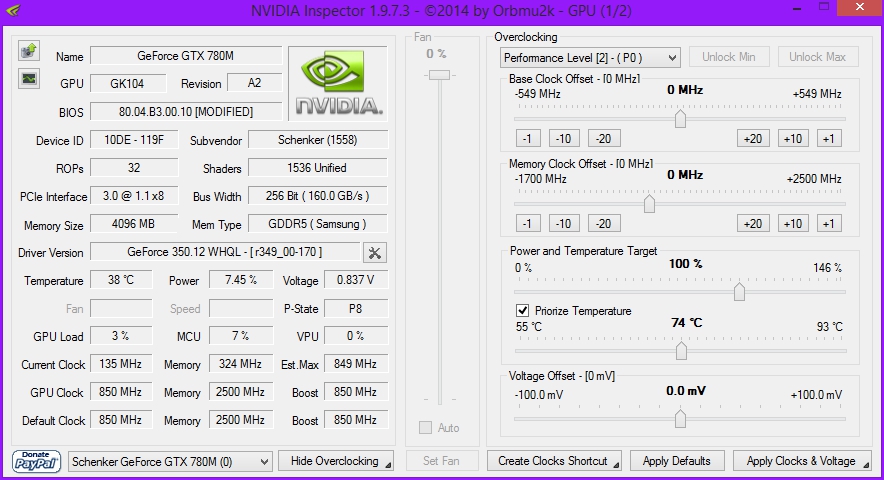Image resolution: width=884 pixels, height=480 pixels.
Task: Click the Temperature value 38 °C
Action: (x=121, y=280)
